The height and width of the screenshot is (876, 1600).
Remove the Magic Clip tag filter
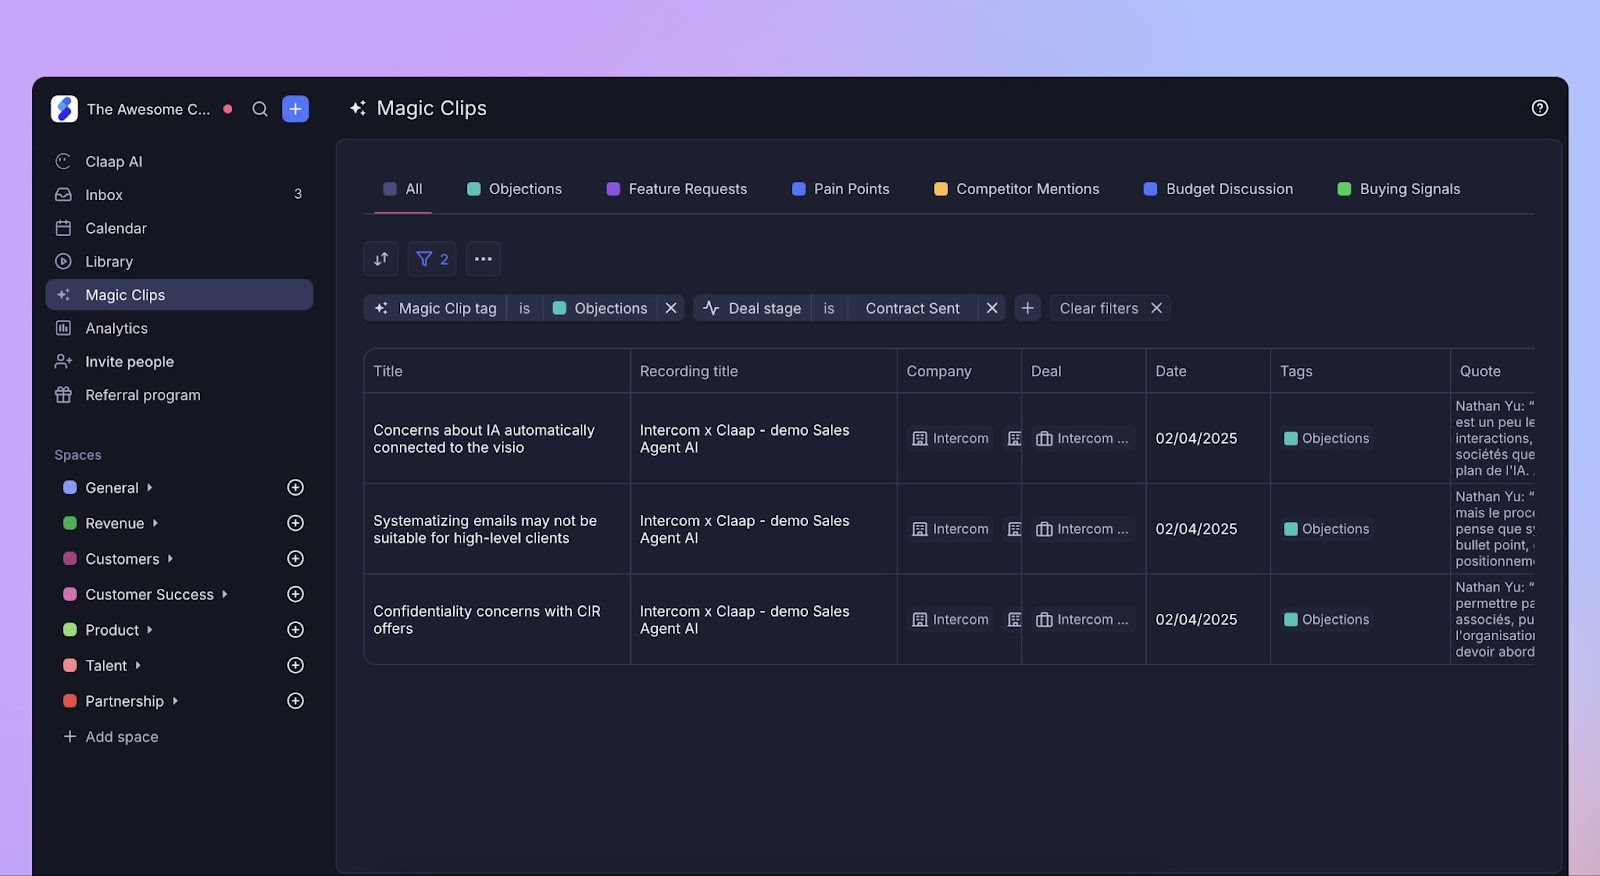tap(671, 308)
